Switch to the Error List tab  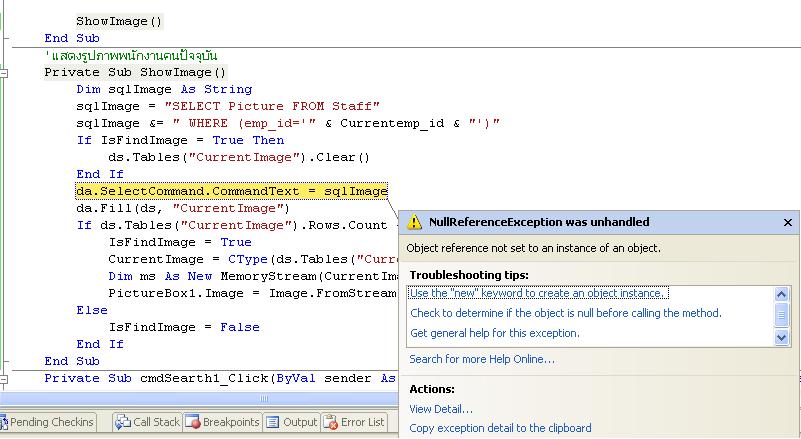coord(354,422)
